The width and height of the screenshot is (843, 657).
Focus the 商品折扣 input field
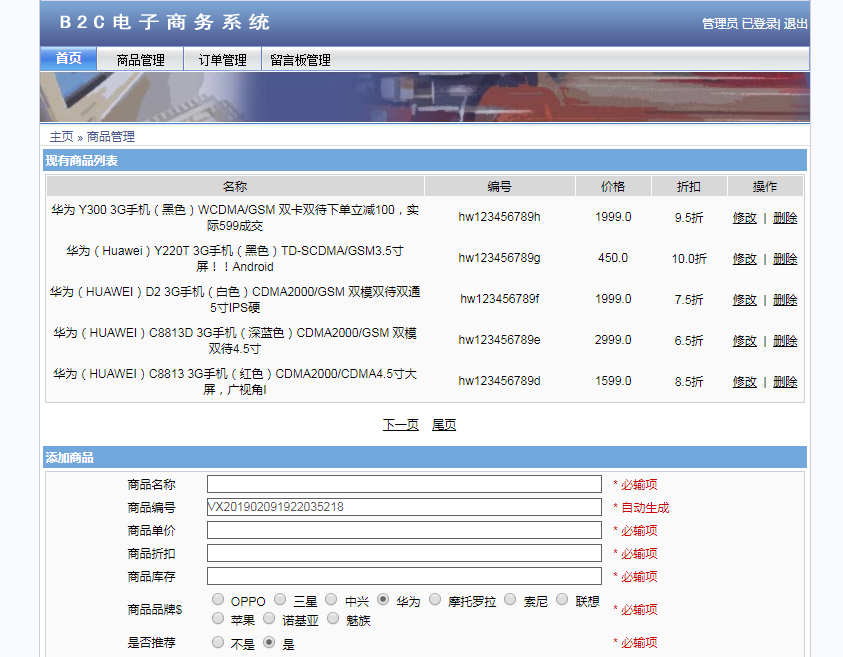[x=404, y=553]
